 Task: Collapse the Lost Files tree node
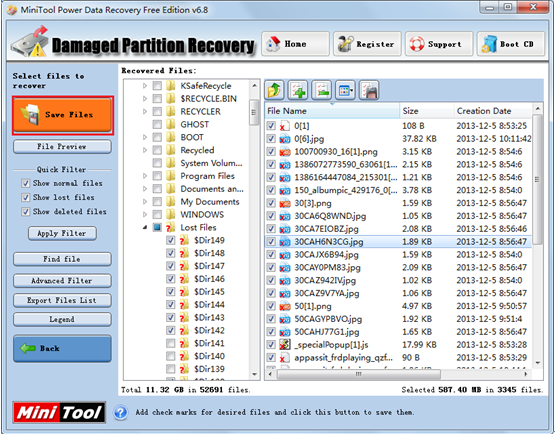(x=145, y=228)
